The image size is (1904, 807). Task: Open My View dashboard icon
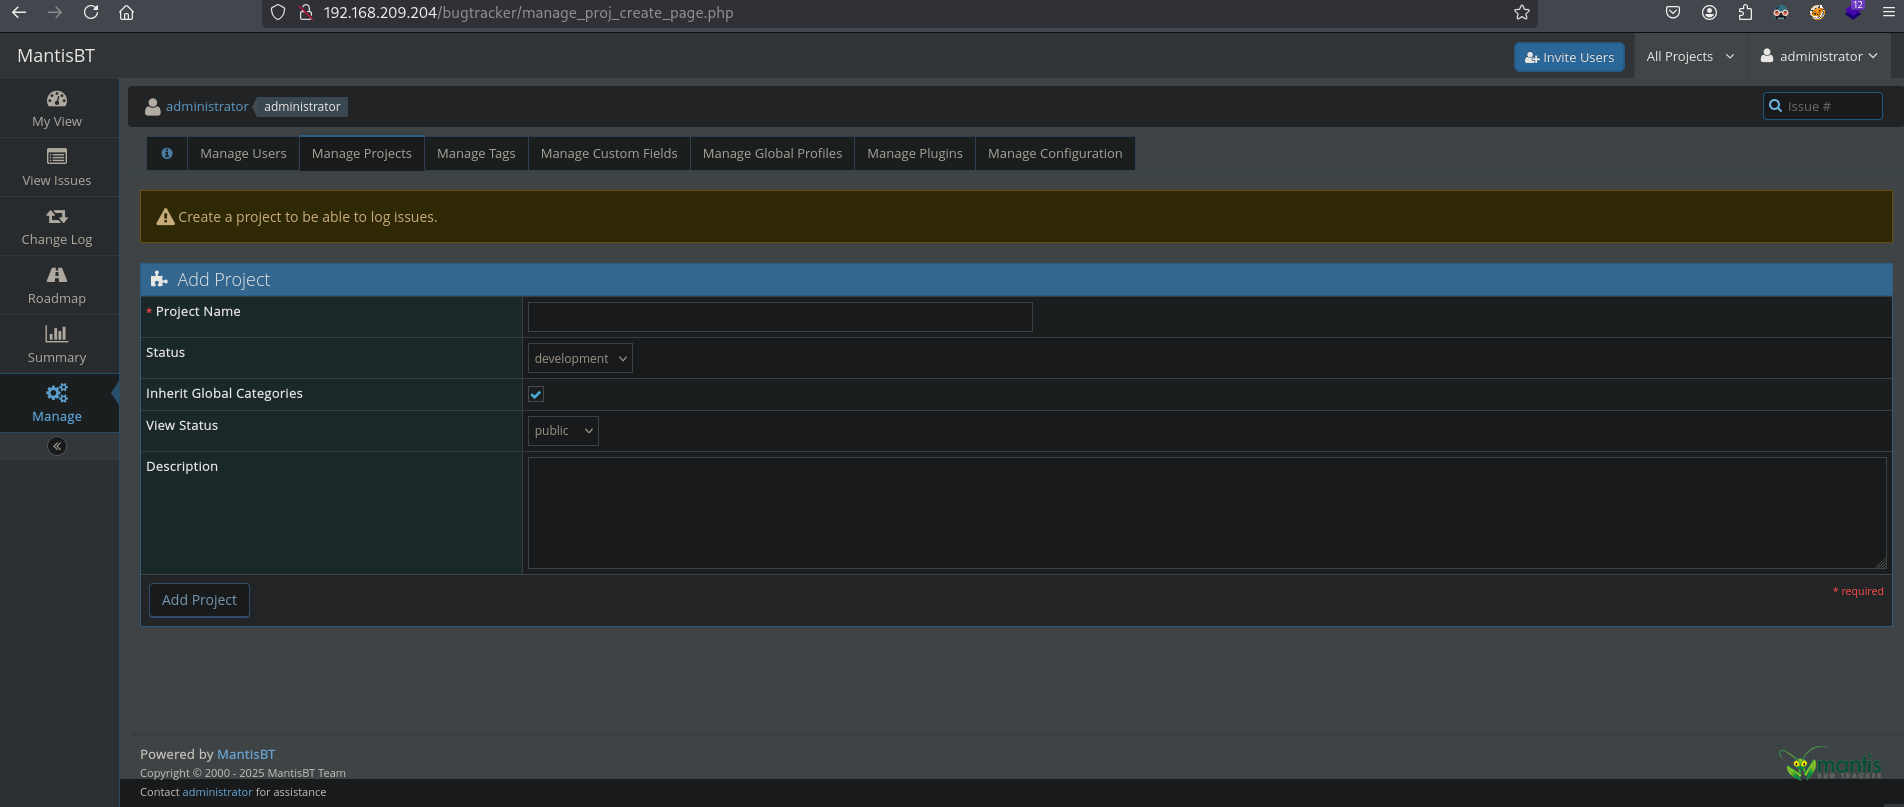pyautogui.click(x=57, y=99)
